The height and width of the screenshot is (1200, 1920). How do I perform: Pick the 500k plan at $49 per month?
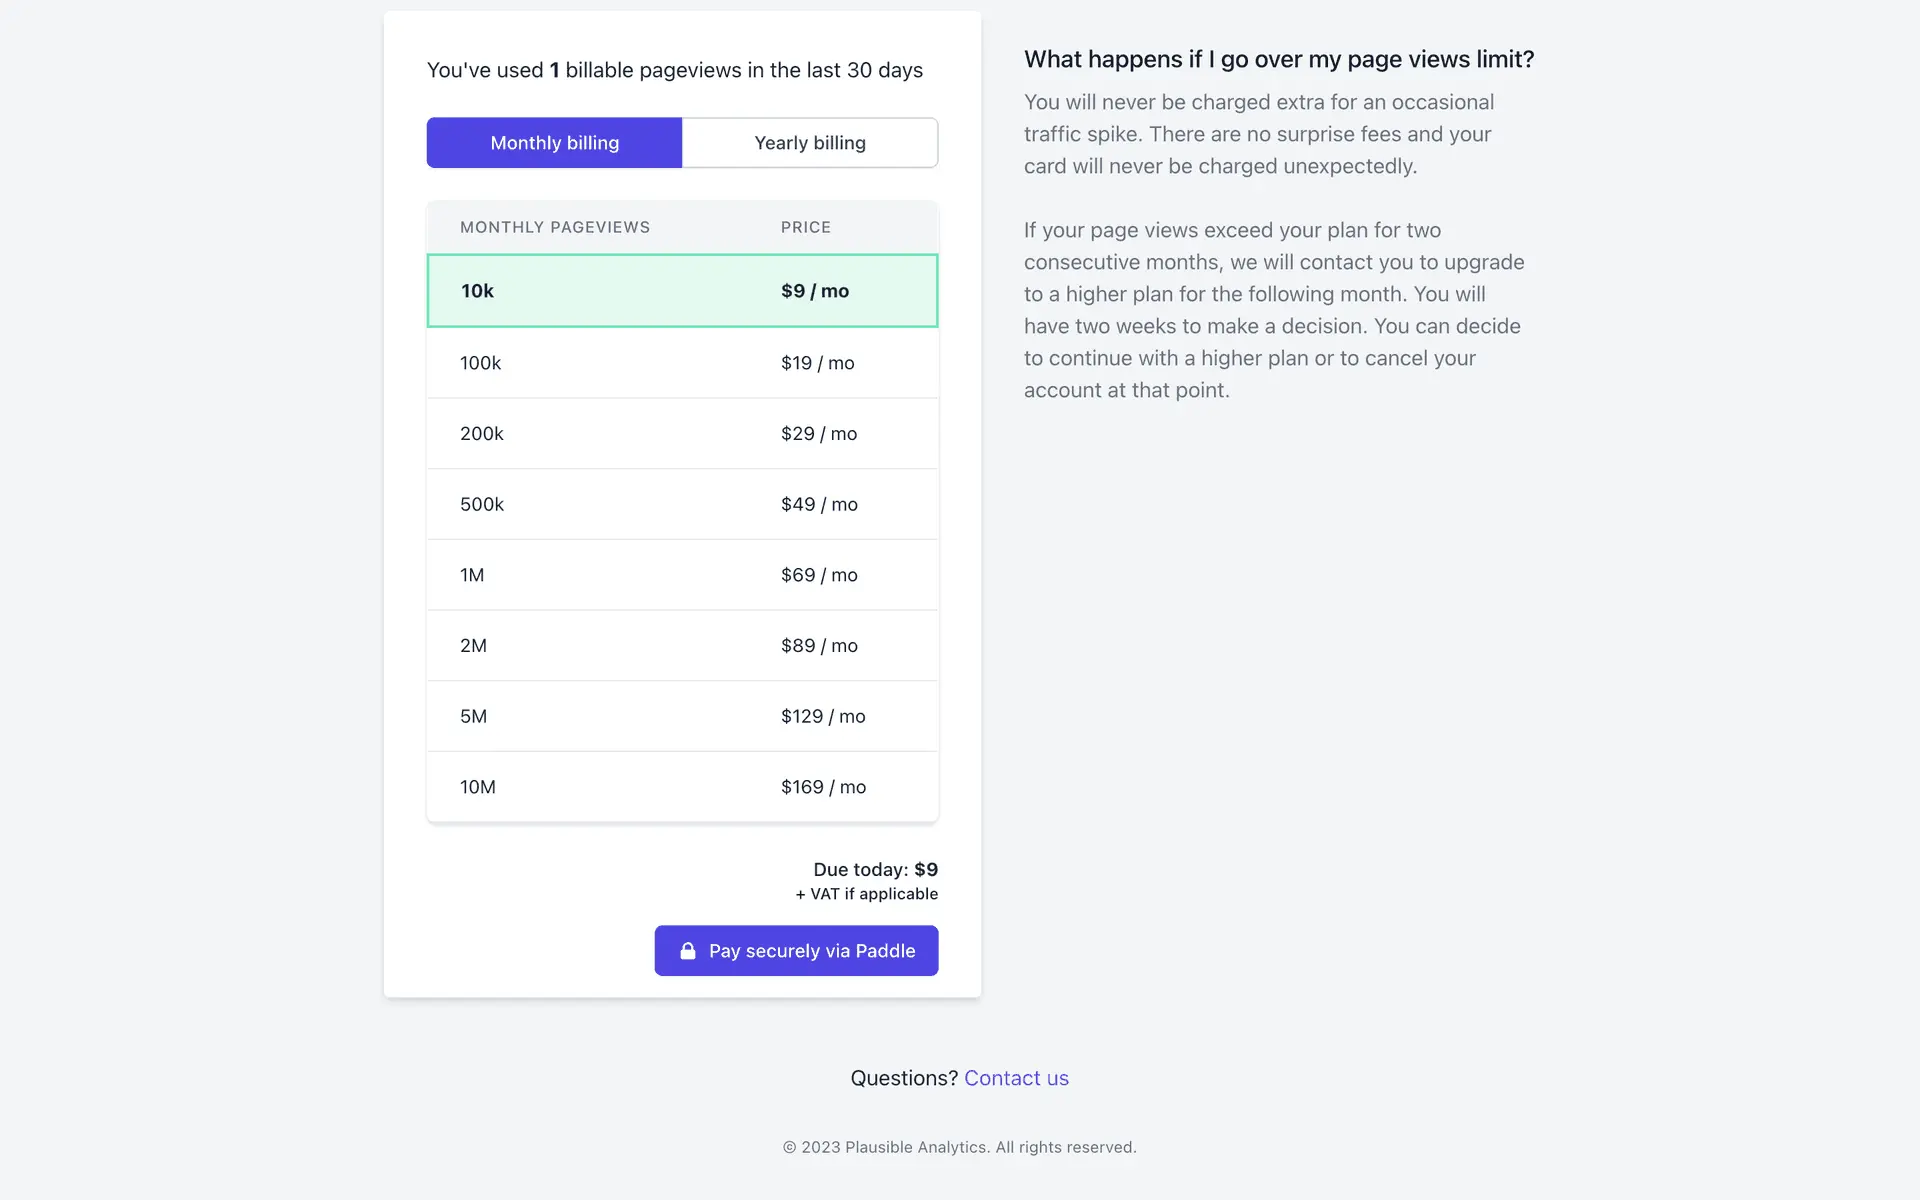[682, 505]
